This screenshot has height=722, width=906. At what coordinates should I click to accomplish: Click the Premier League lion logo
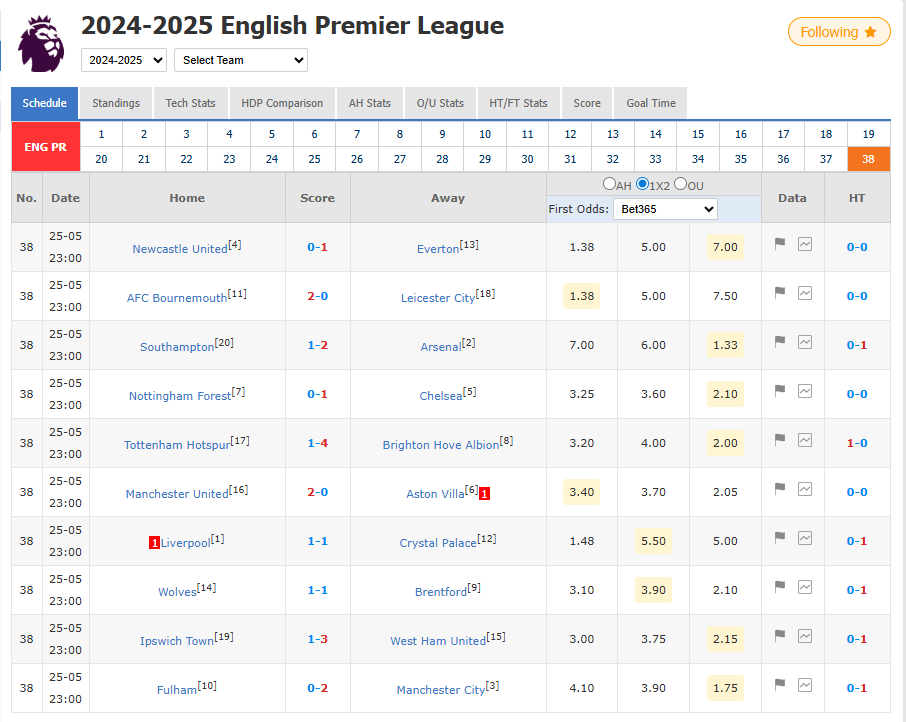pos(39,42)
